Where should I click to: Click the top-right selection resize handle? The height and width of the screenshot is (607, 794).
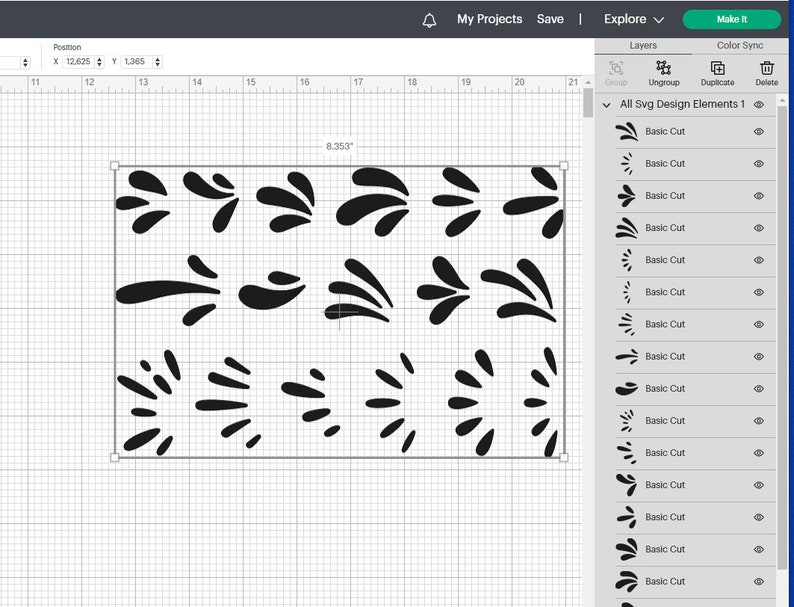click(x=564, y=166)
